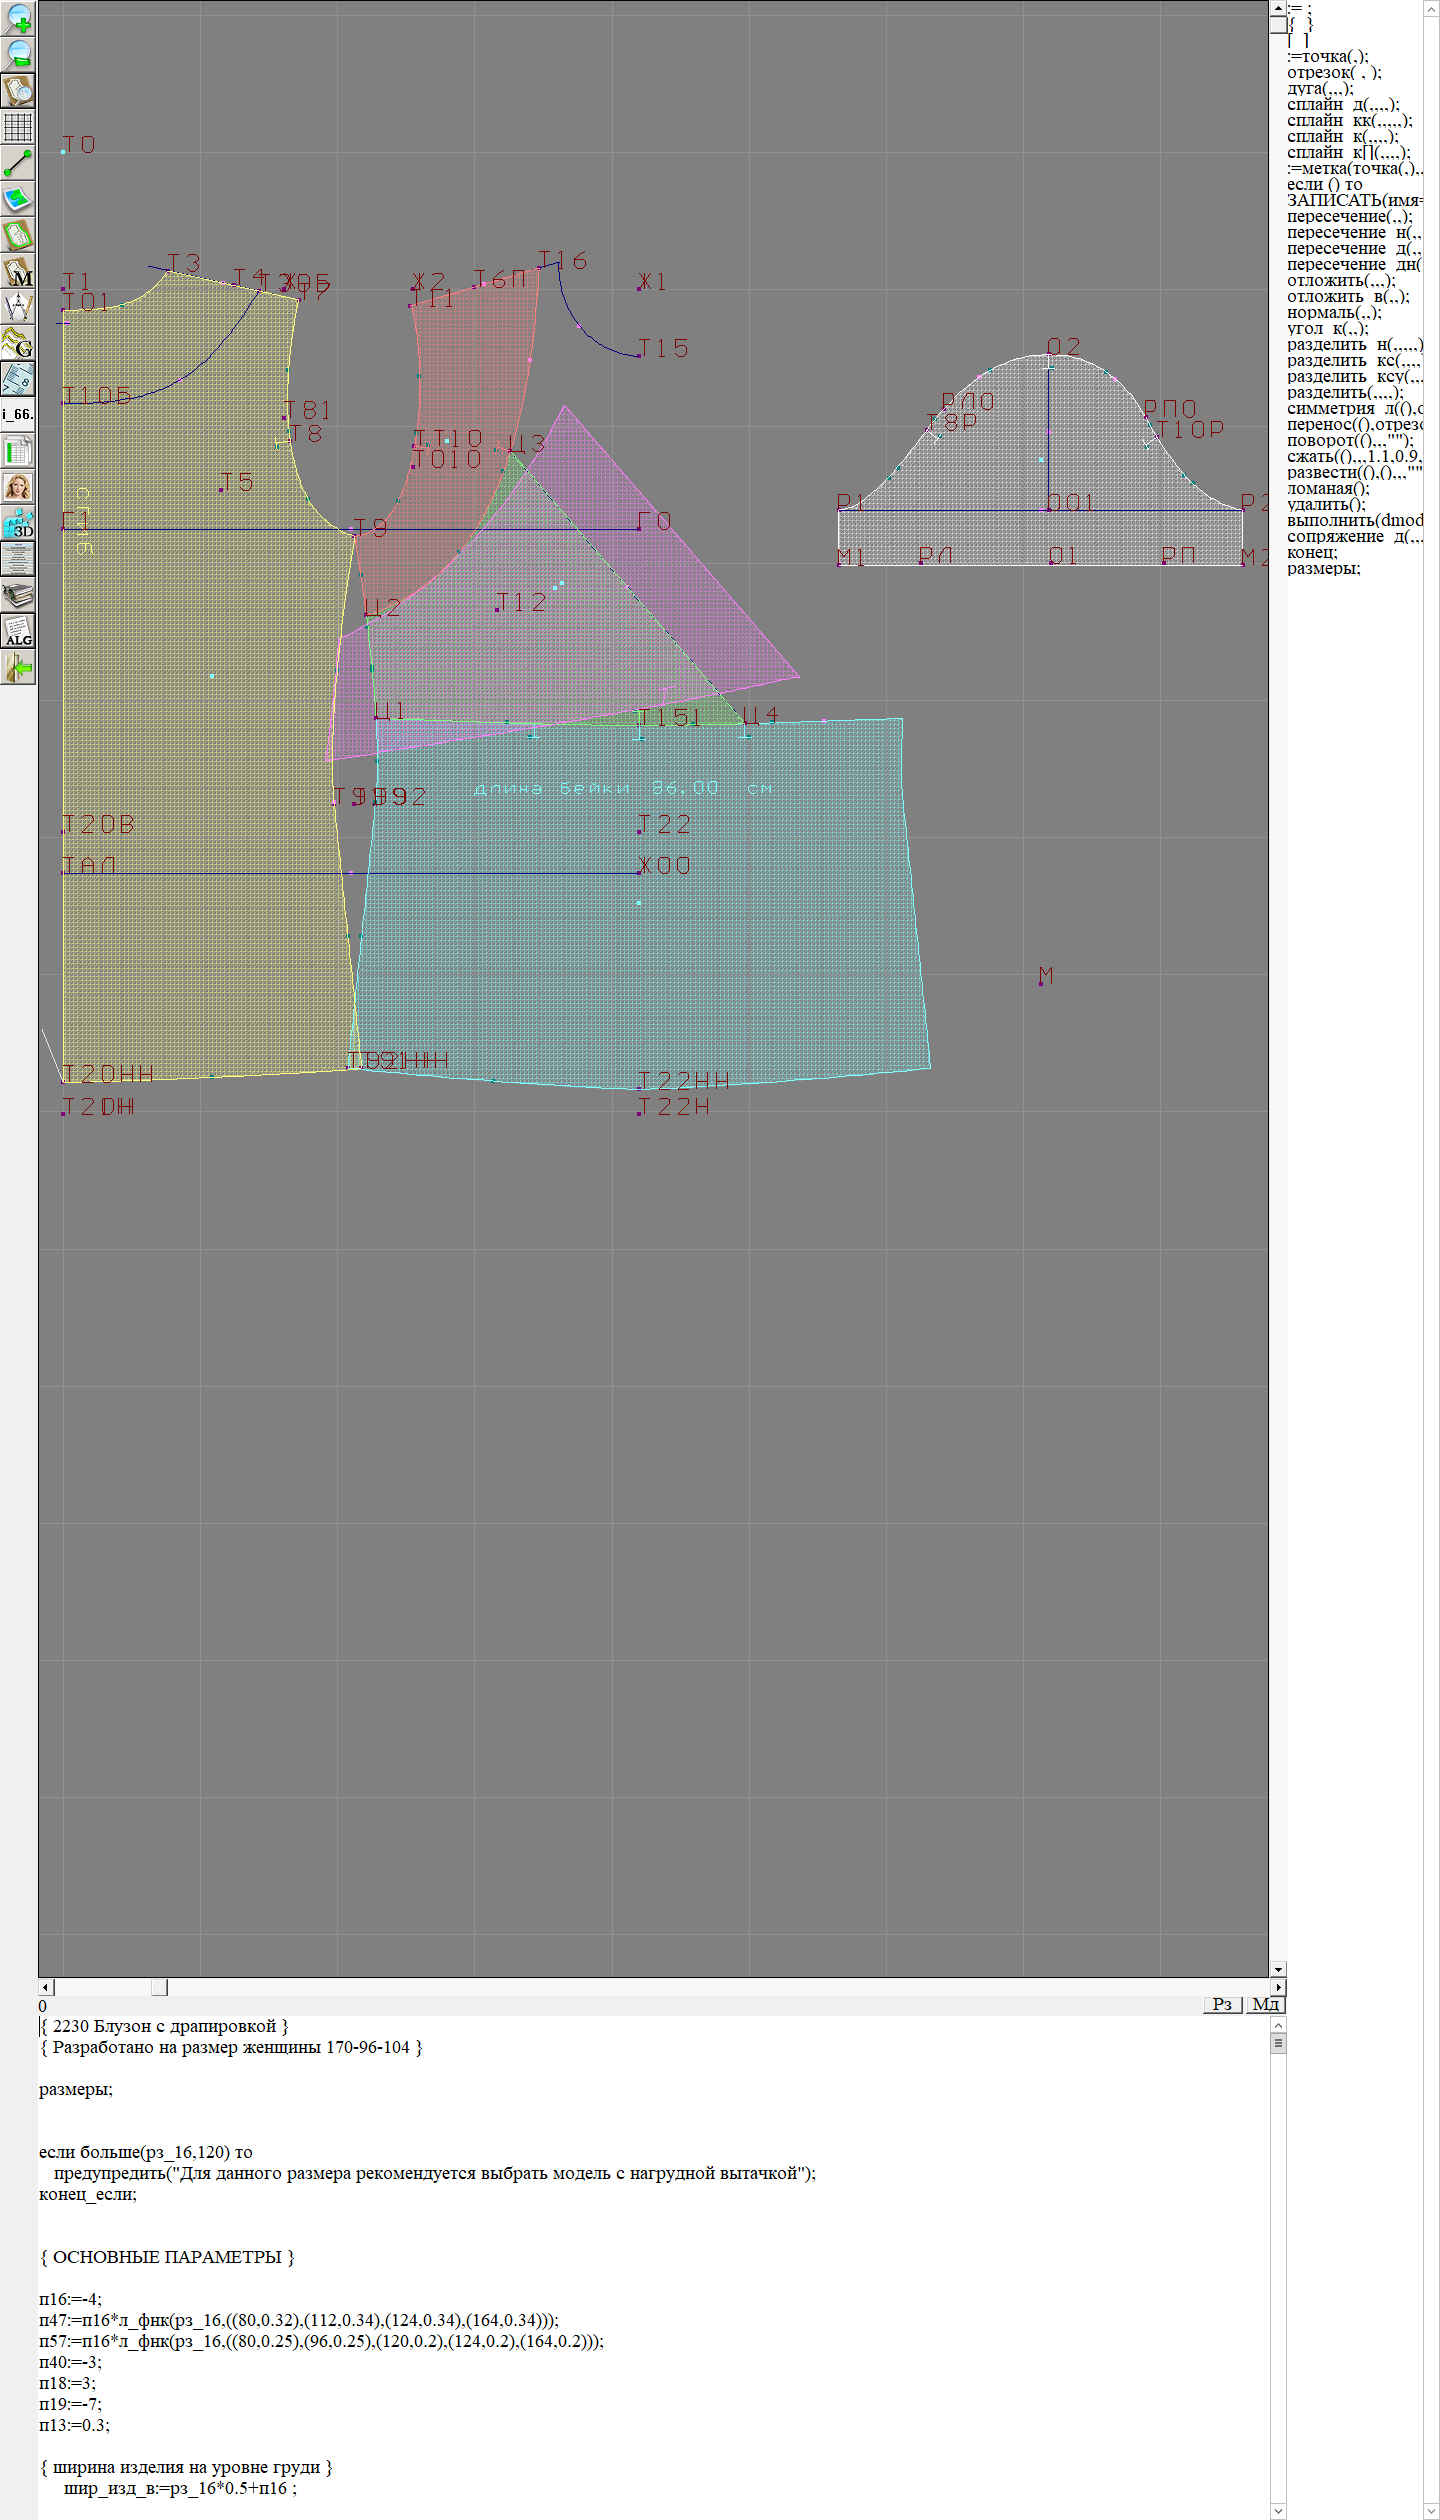Click the zoom in magnifier icon
1440x2520 pixels.
pyautogui.click(x=18, y=18)
